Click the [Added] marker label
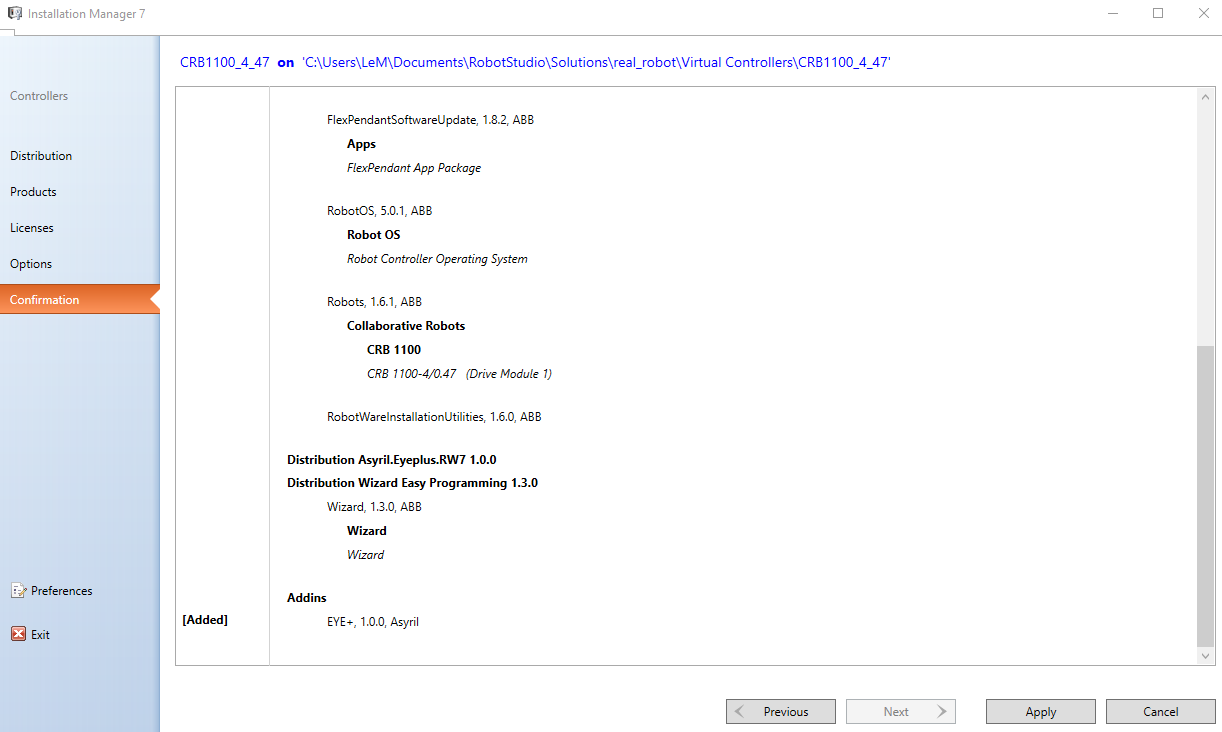This screenshot has height=732, width=1222. click(205, 620)
